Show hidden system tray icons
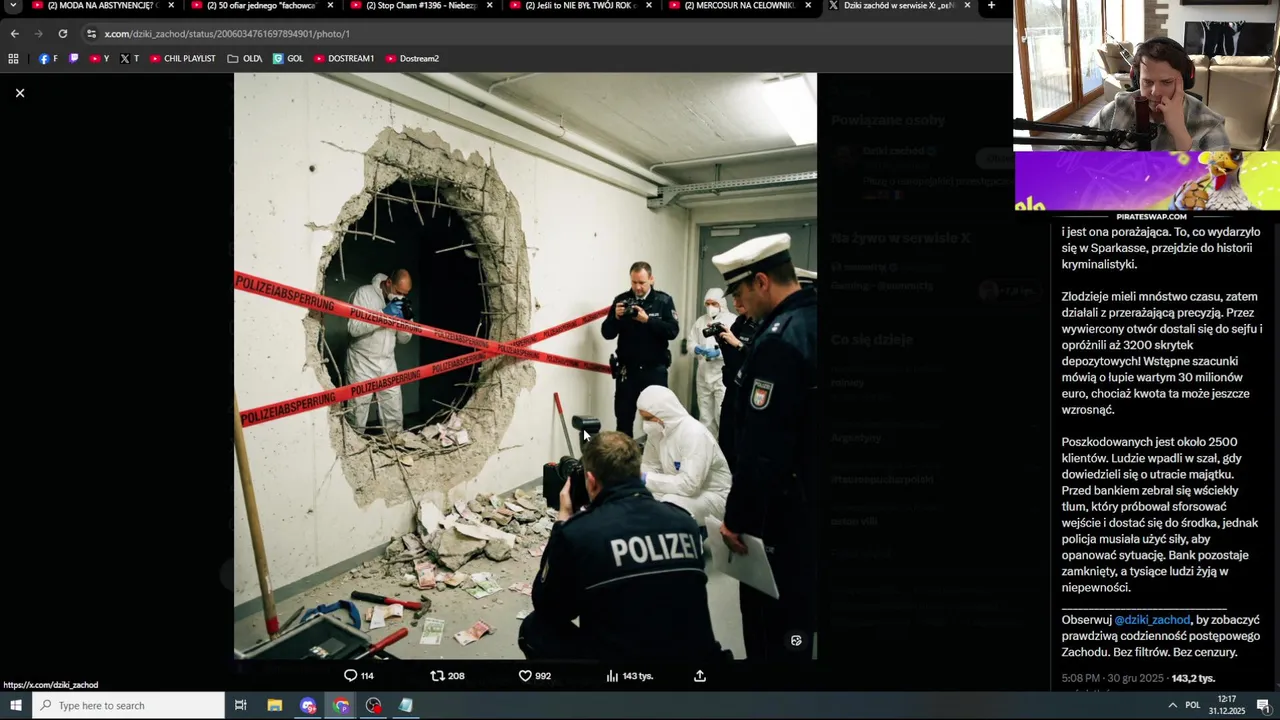The width and height of the screenshot is (1280, 720). [x=1173, y=706]
